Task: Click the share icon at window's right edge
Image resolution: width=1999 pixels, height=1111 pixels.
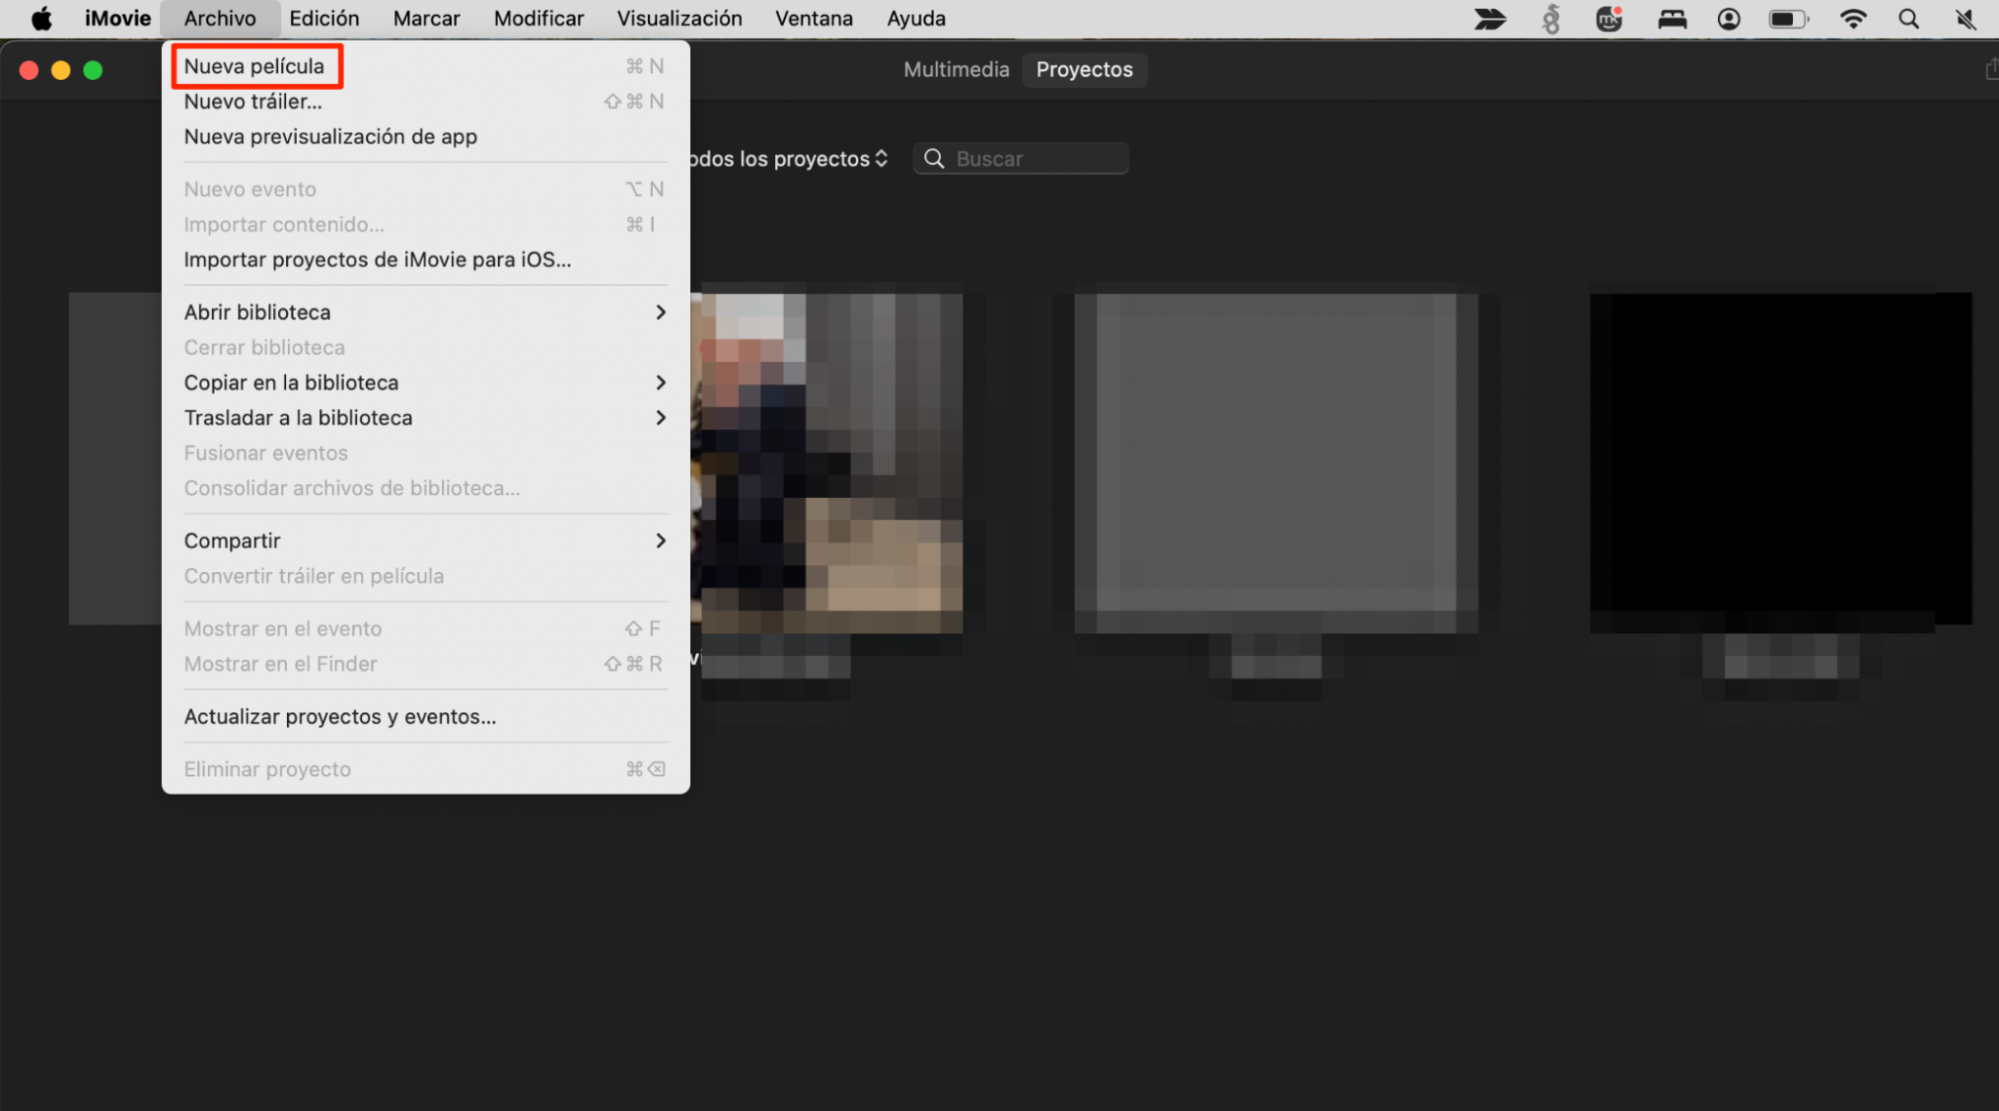Action: 1990,69
